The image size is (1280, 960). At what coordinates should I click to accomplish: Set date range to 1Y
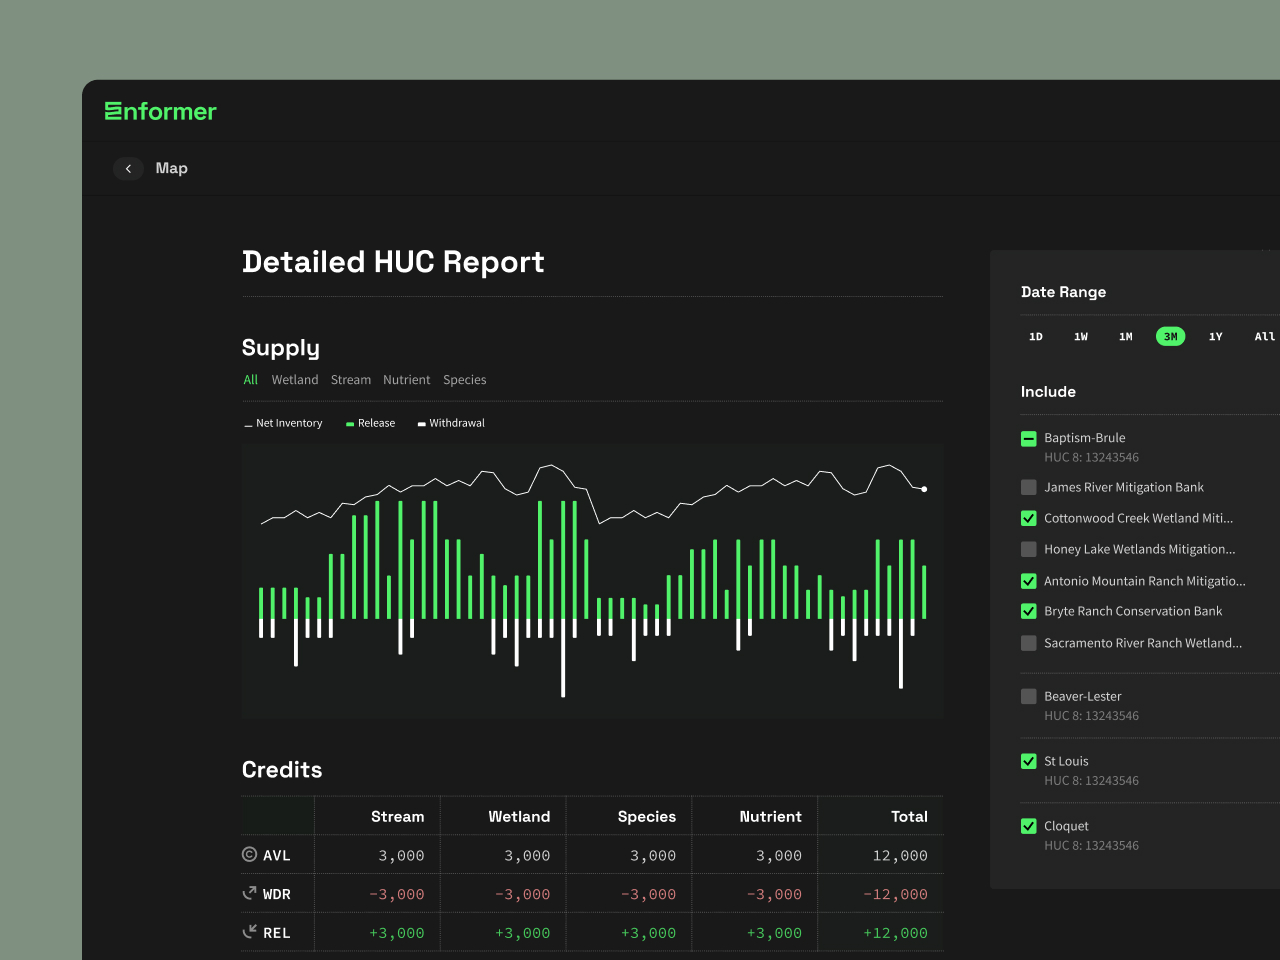click(1216, 337)
